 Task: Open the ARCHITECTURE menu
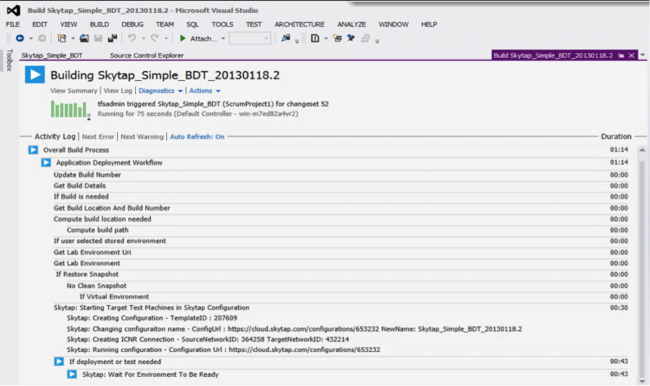coord(299,24)
